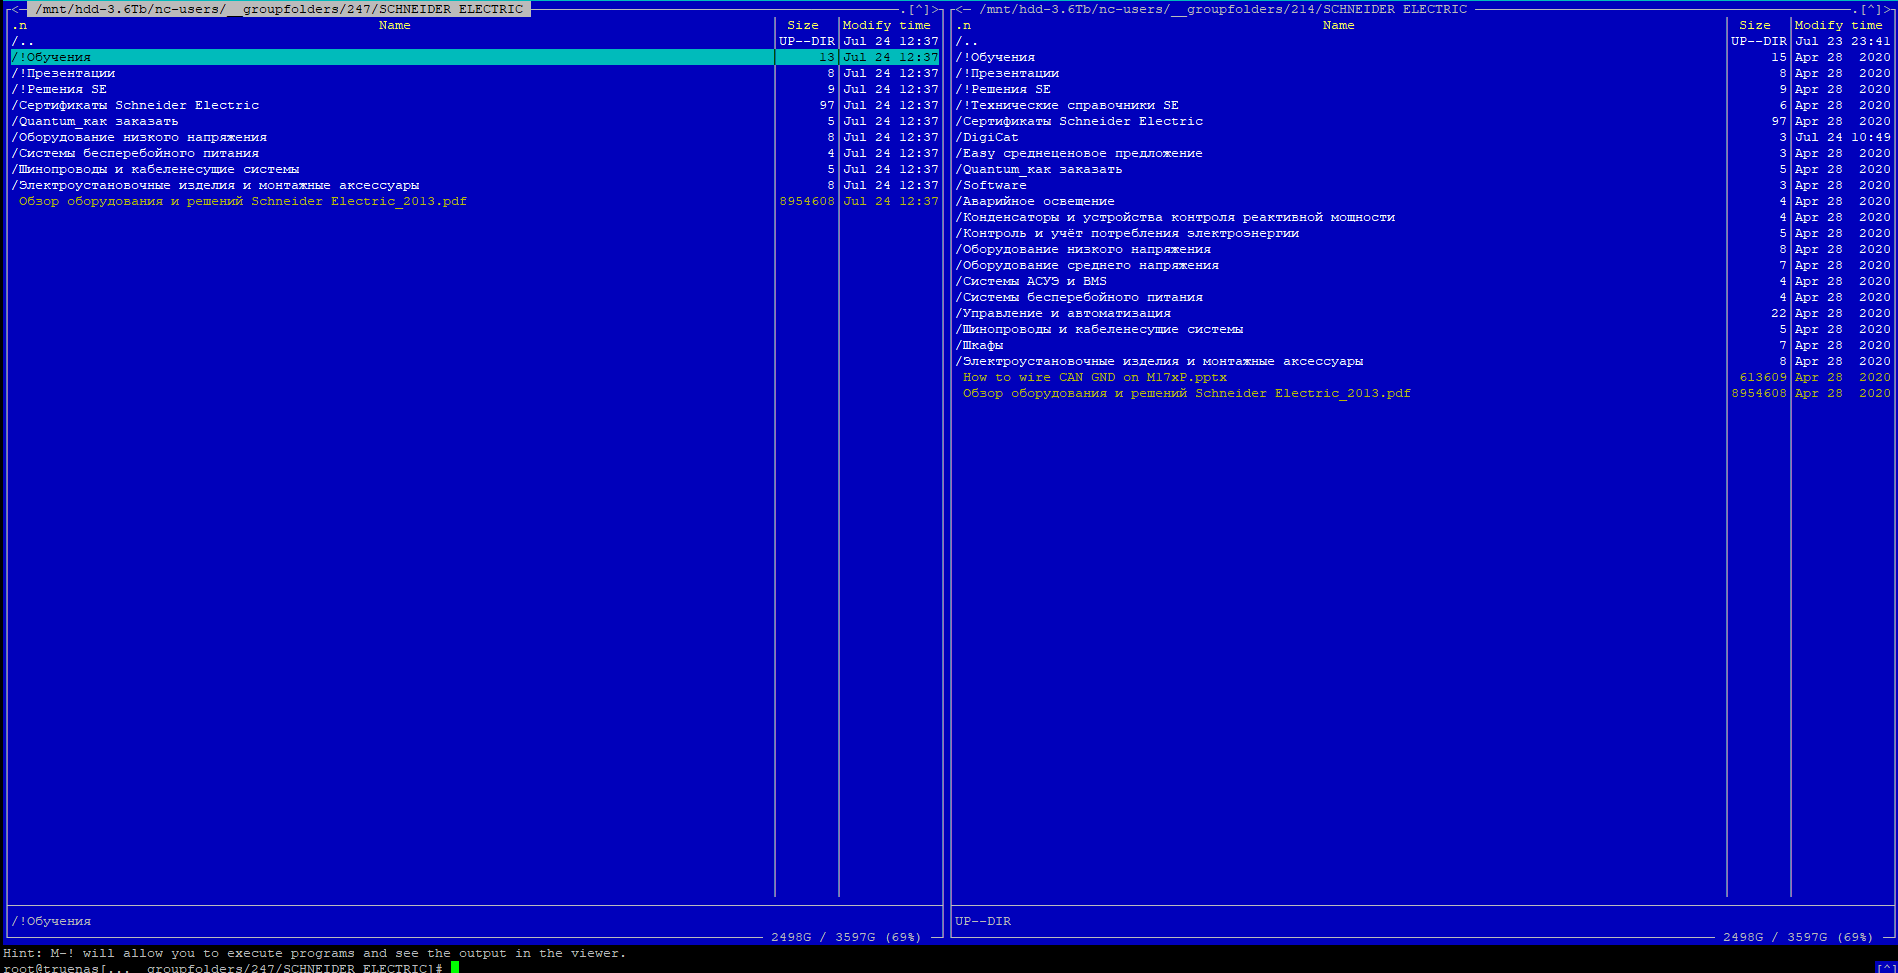This screenshot has height=973, width=1898.
Task: Select /Управление и автоматизация folder
Action: coord(1423,313)
